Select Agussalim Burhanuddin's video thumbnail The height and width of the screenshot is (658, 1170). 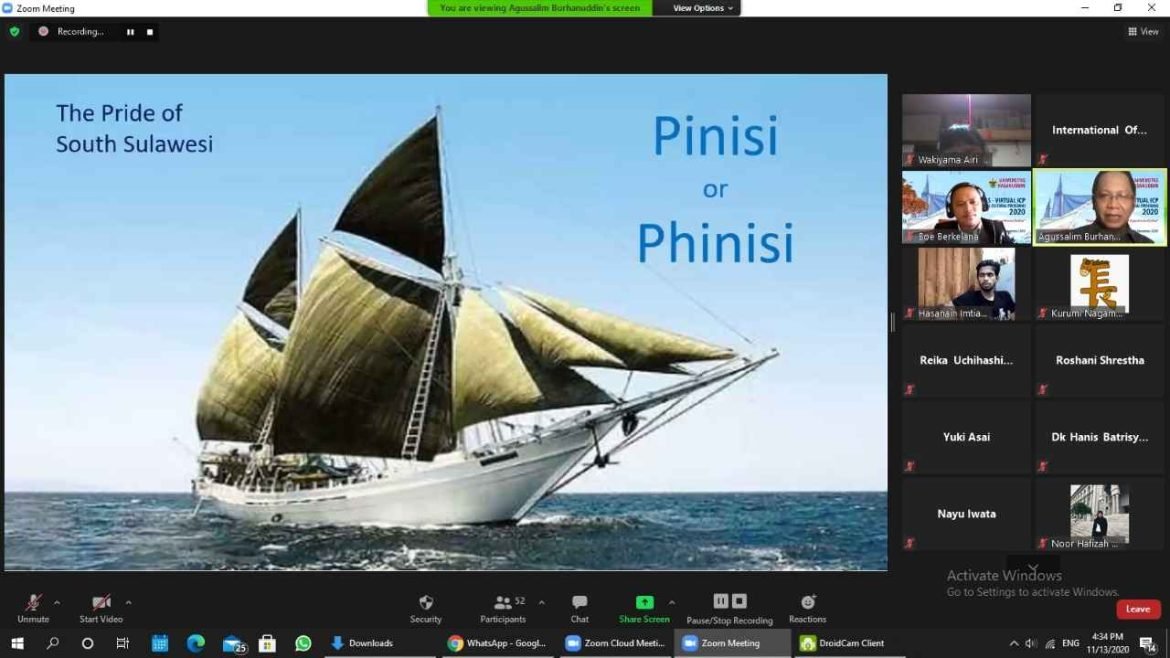click(x=1099, y=207)
